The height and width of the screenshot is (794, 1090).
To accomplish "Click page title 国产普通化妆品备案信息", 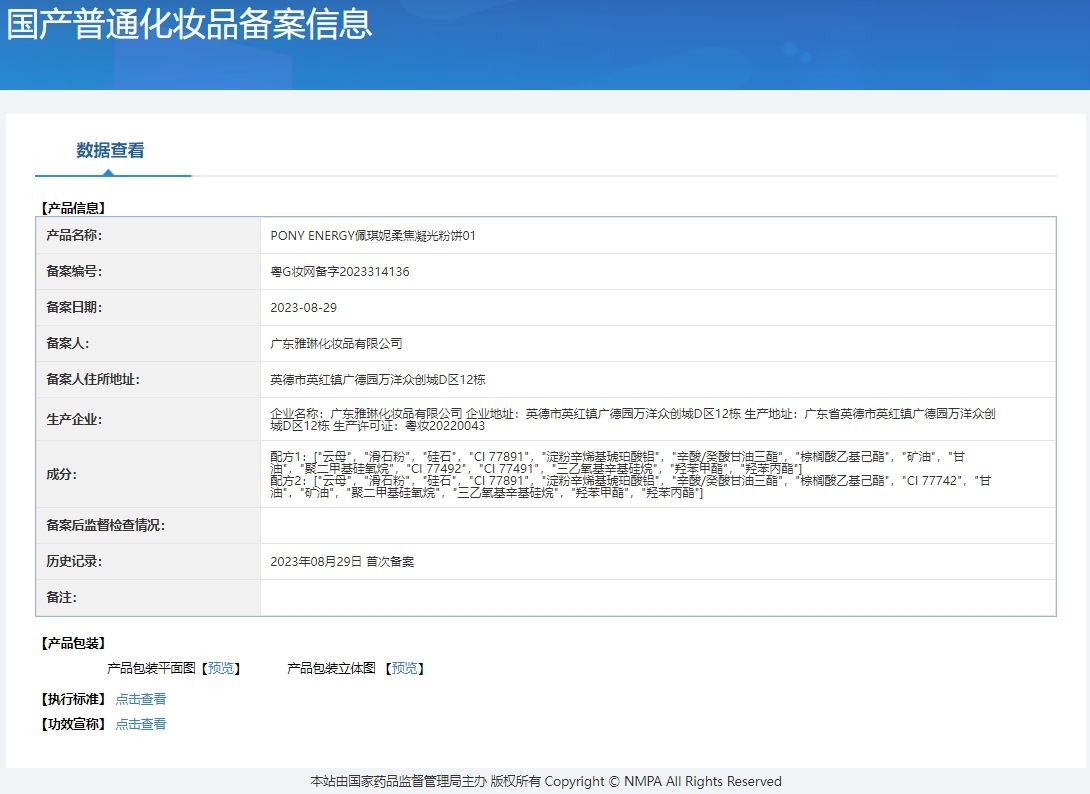I will (190, 24).
